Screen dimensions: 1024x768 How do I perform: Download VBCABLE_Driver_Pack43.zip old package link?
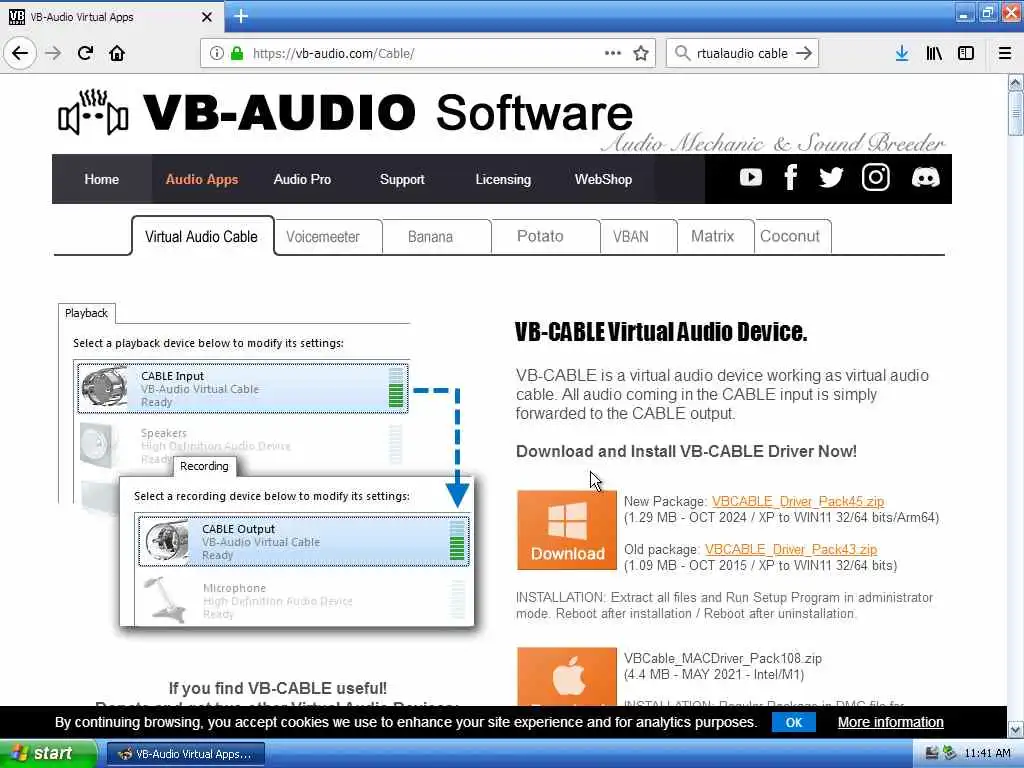pos(791,549)
